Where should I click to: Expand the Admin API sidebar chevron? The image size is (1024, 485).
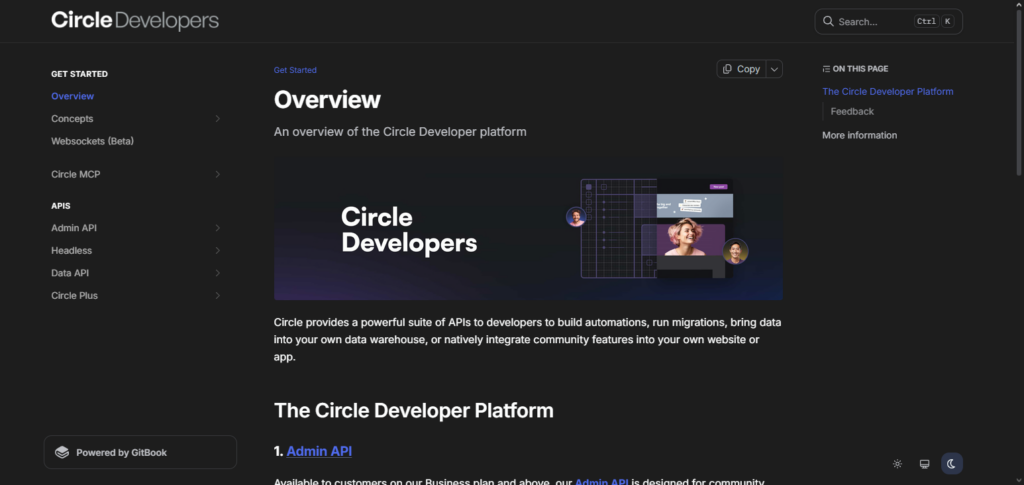point(217,228)
